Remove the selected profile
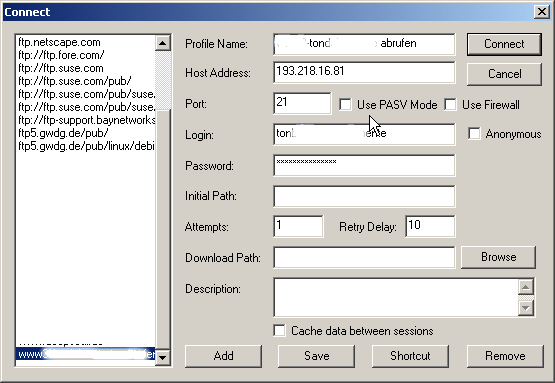This screenshot has height=383, width=555. [x=505, y=356]
